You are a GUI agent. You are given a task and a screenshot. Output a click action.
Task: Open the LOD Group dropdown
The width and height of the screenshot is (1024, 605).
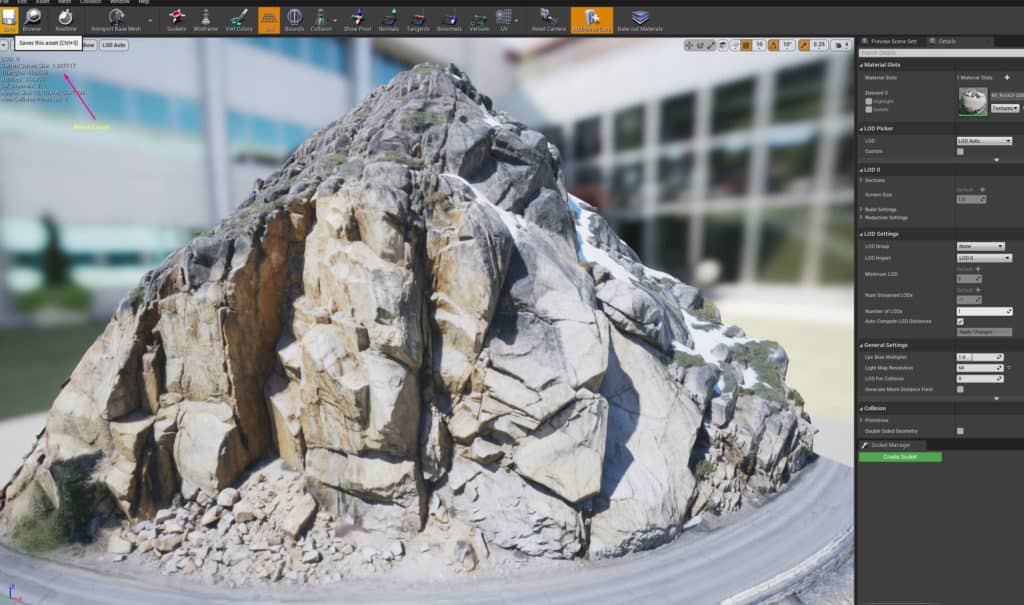pyautogui.click(x=980, y=246)
